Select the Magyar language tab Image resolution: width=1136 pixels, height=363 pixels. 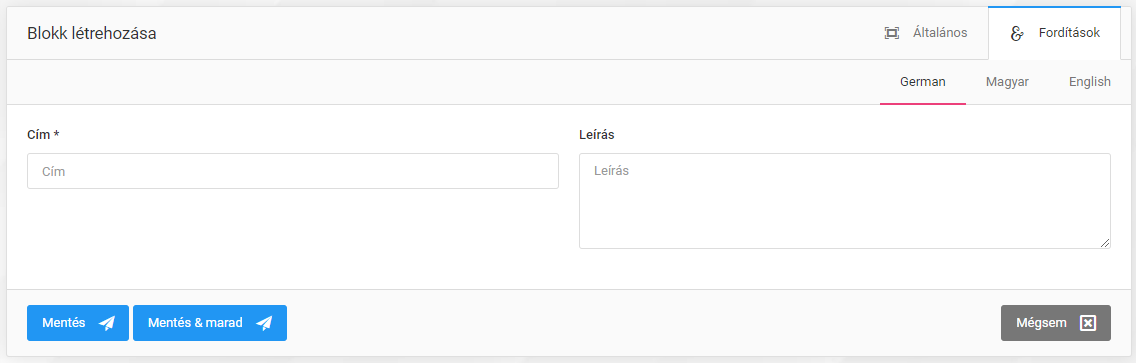pos(1007,82)
